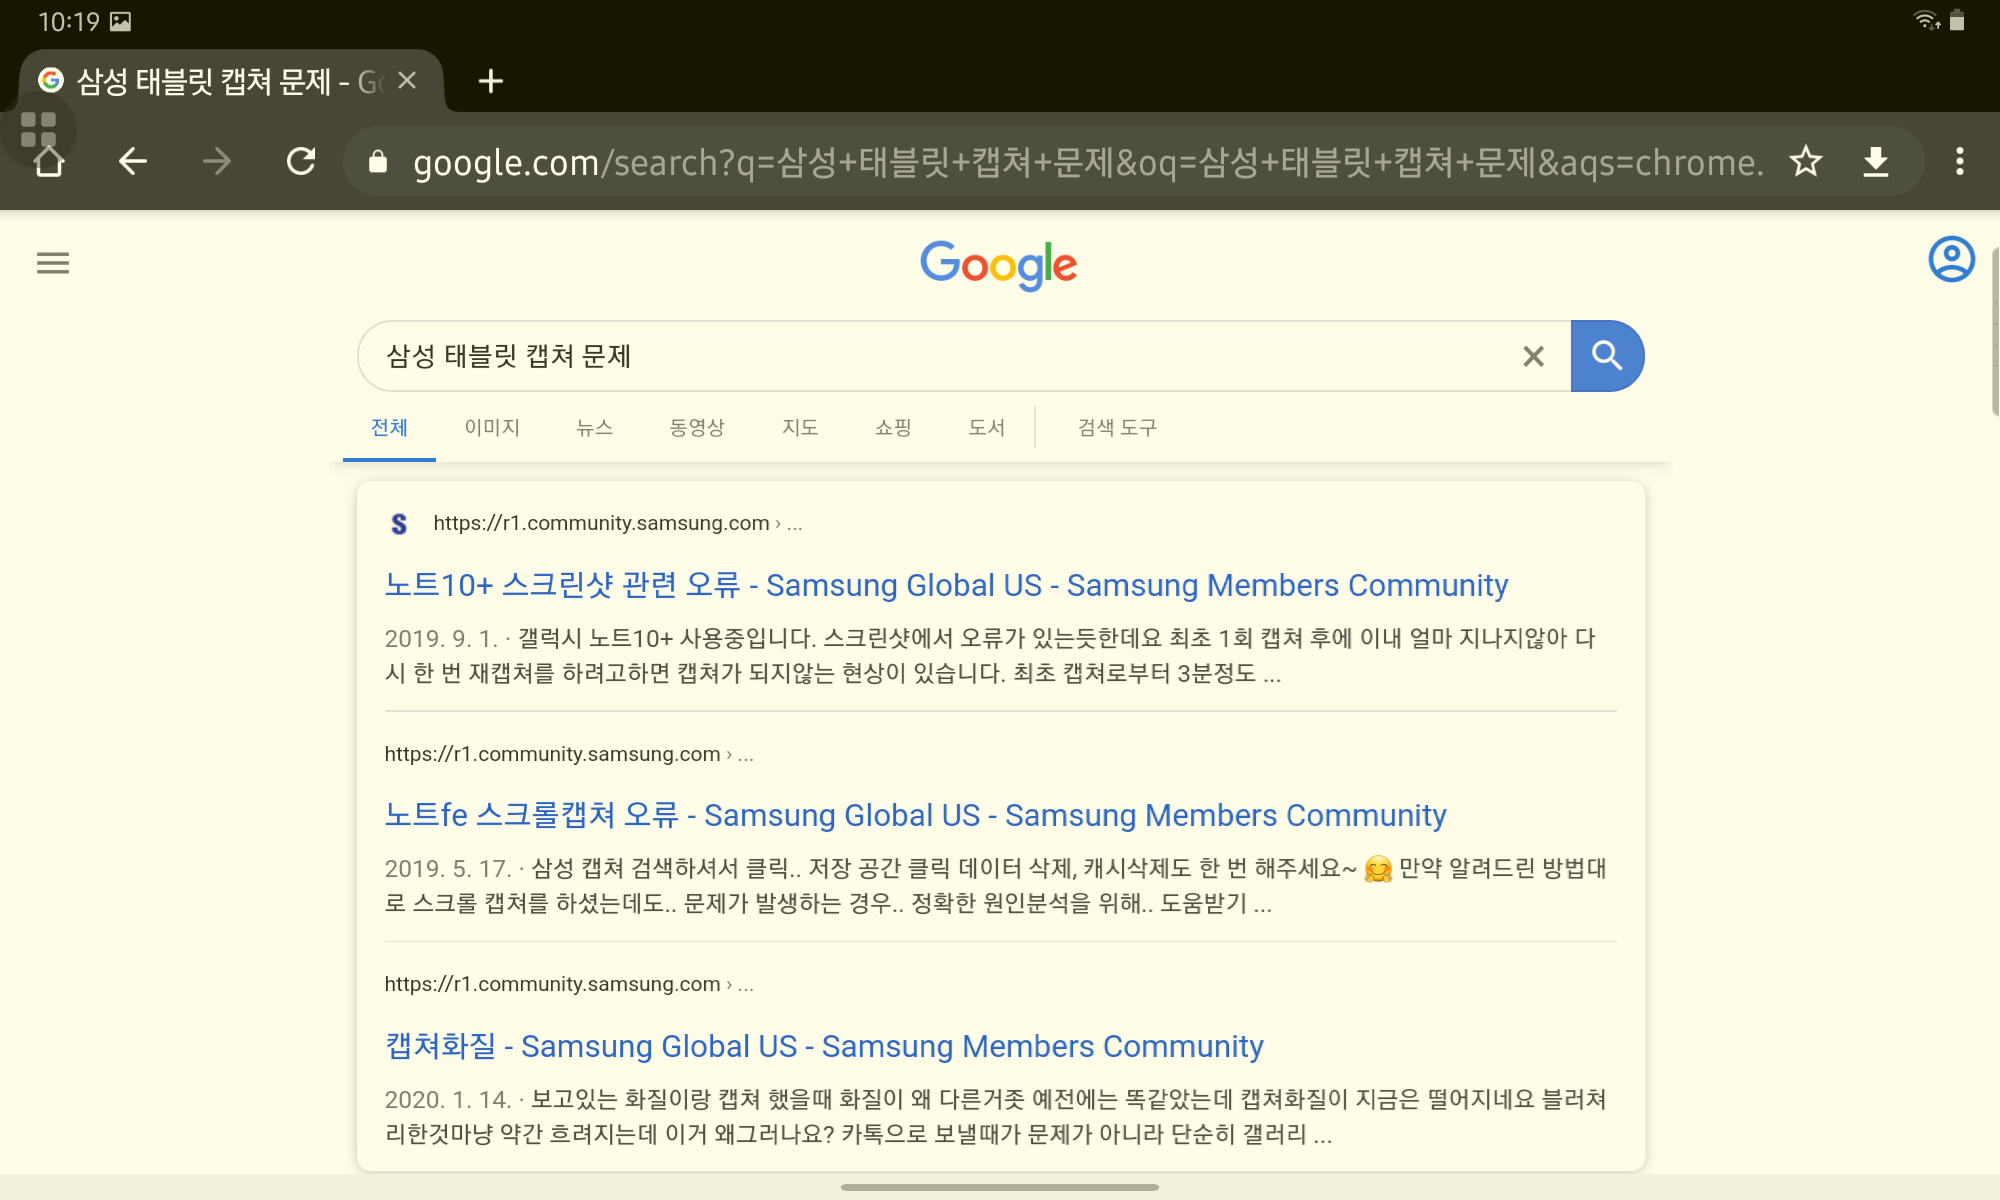Clear search text with X icon
Screen dimensions: 2000x1200
[x=1533, y=356]
